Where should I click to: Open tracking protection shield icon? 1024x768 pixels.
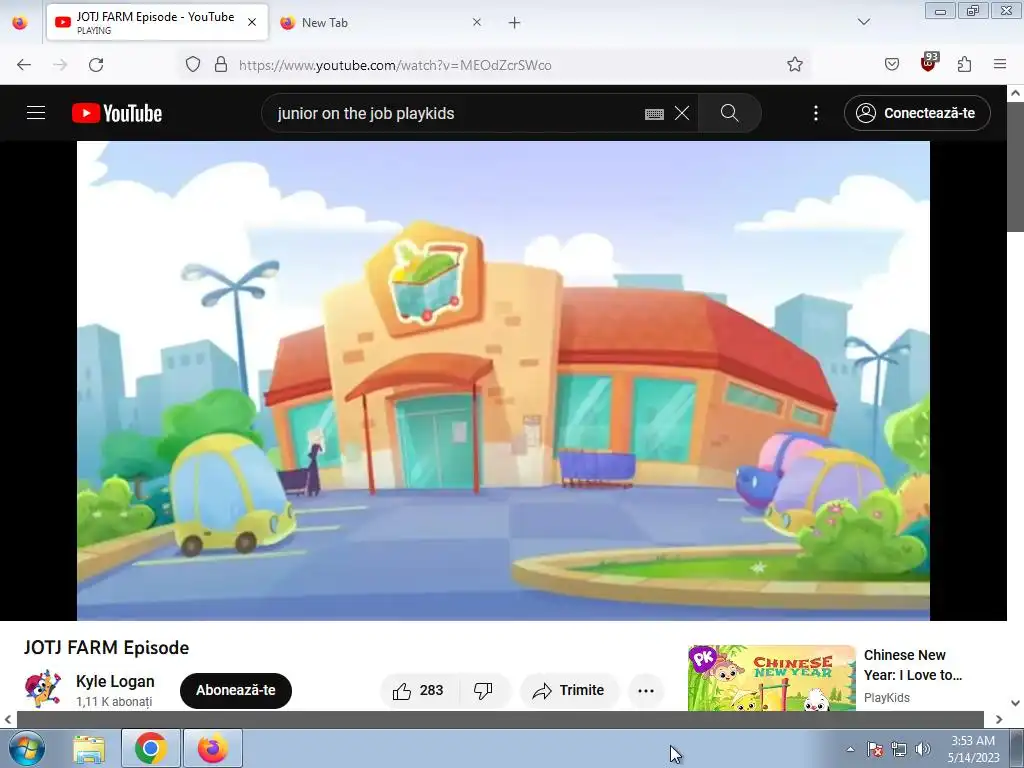tap(193, 64)
